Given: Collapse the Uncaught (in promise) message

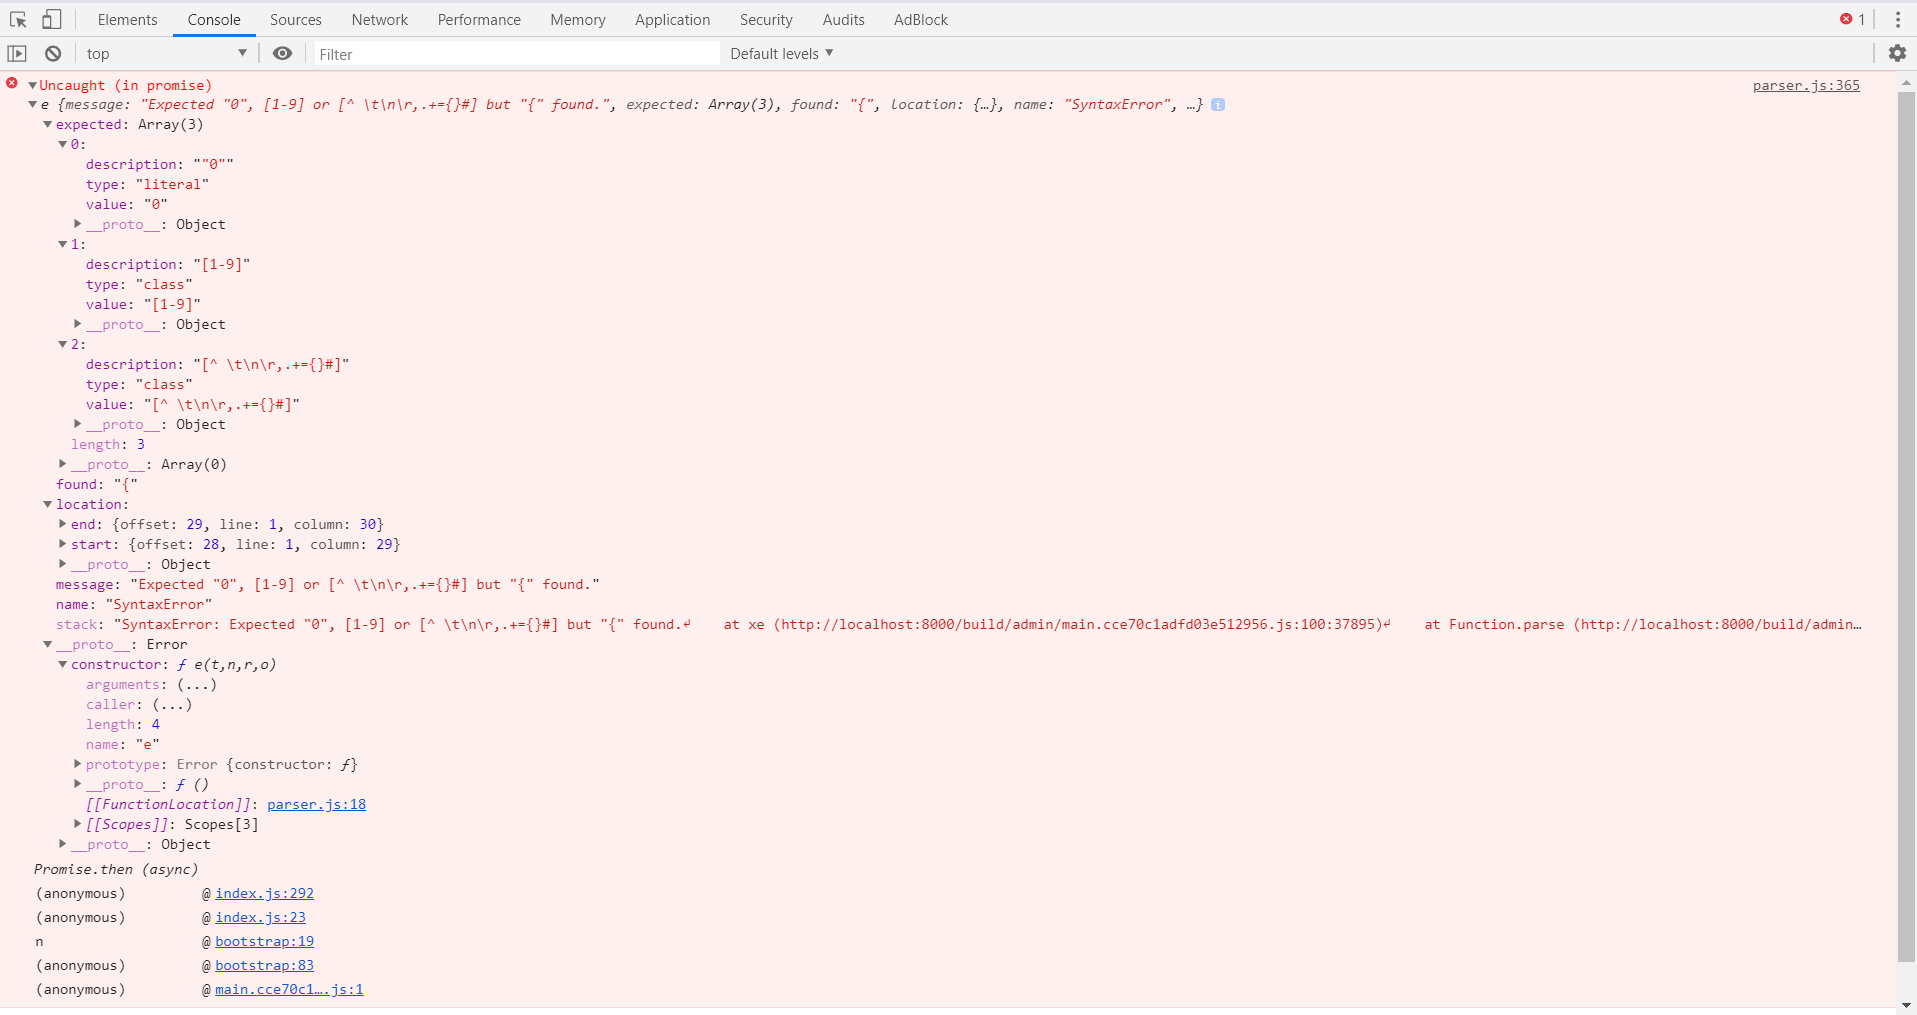Looking at the screenshot, I should click(x=32, y=85).
